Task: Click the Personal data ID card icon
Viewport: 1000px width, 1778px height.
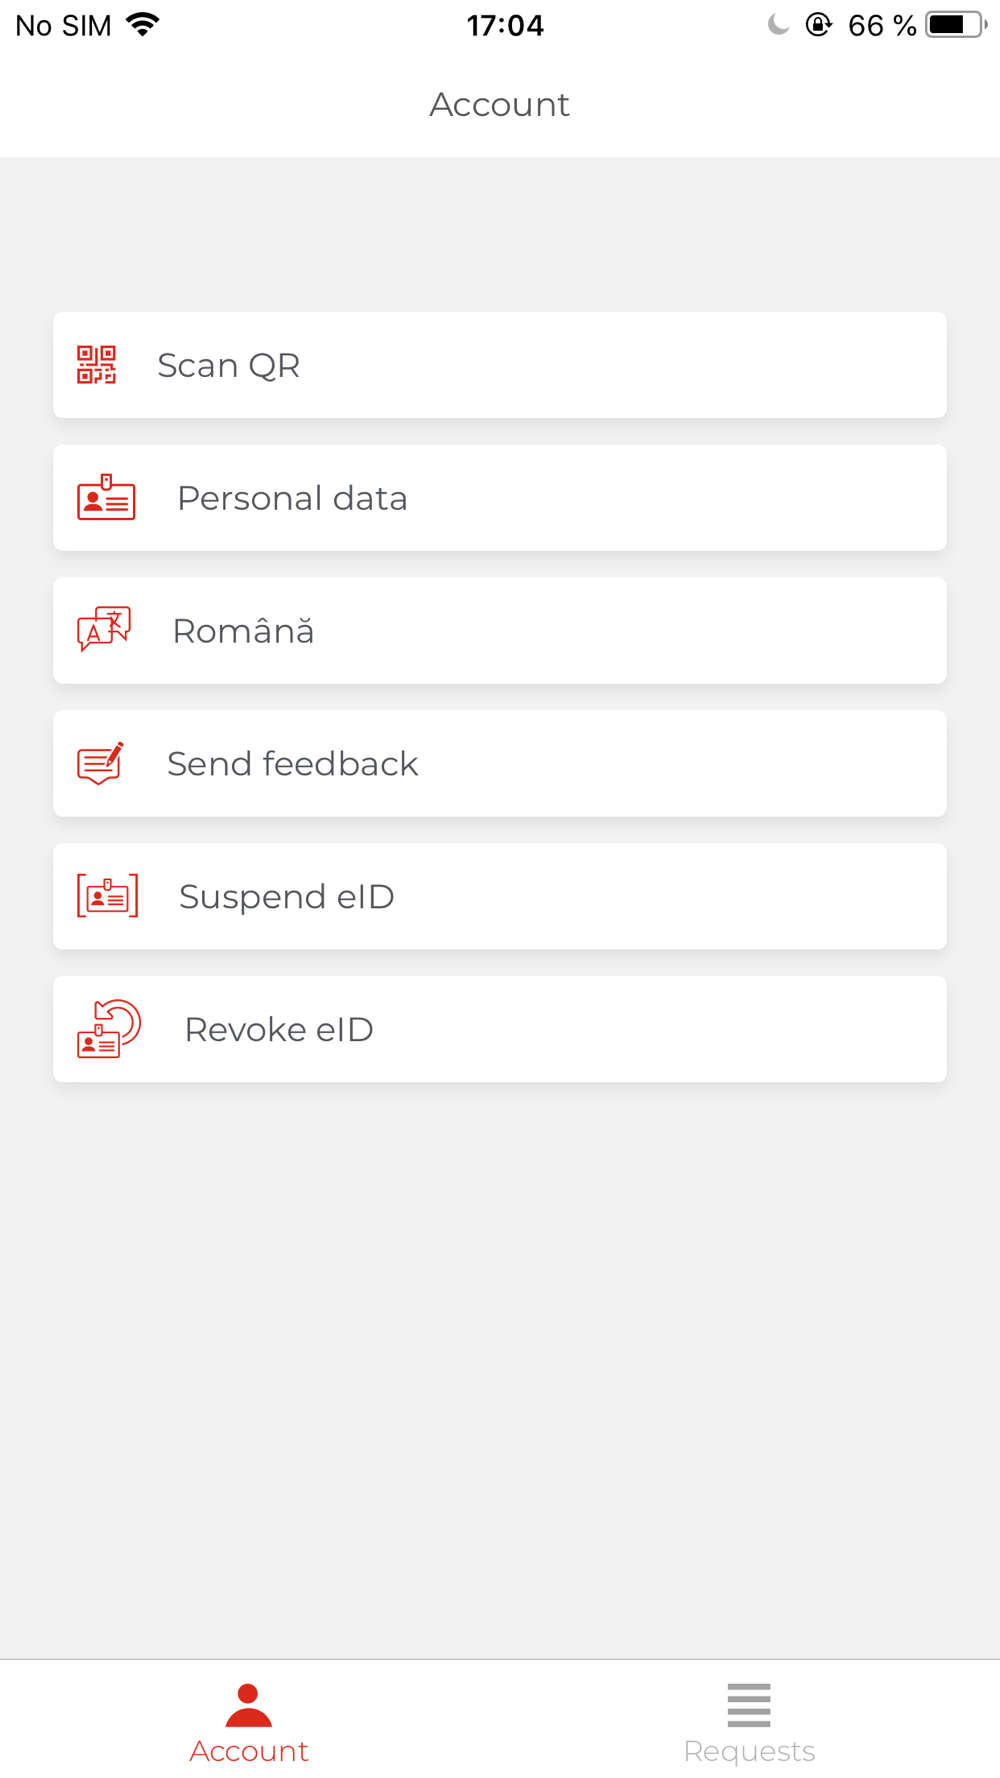Action: click(106, 497)
